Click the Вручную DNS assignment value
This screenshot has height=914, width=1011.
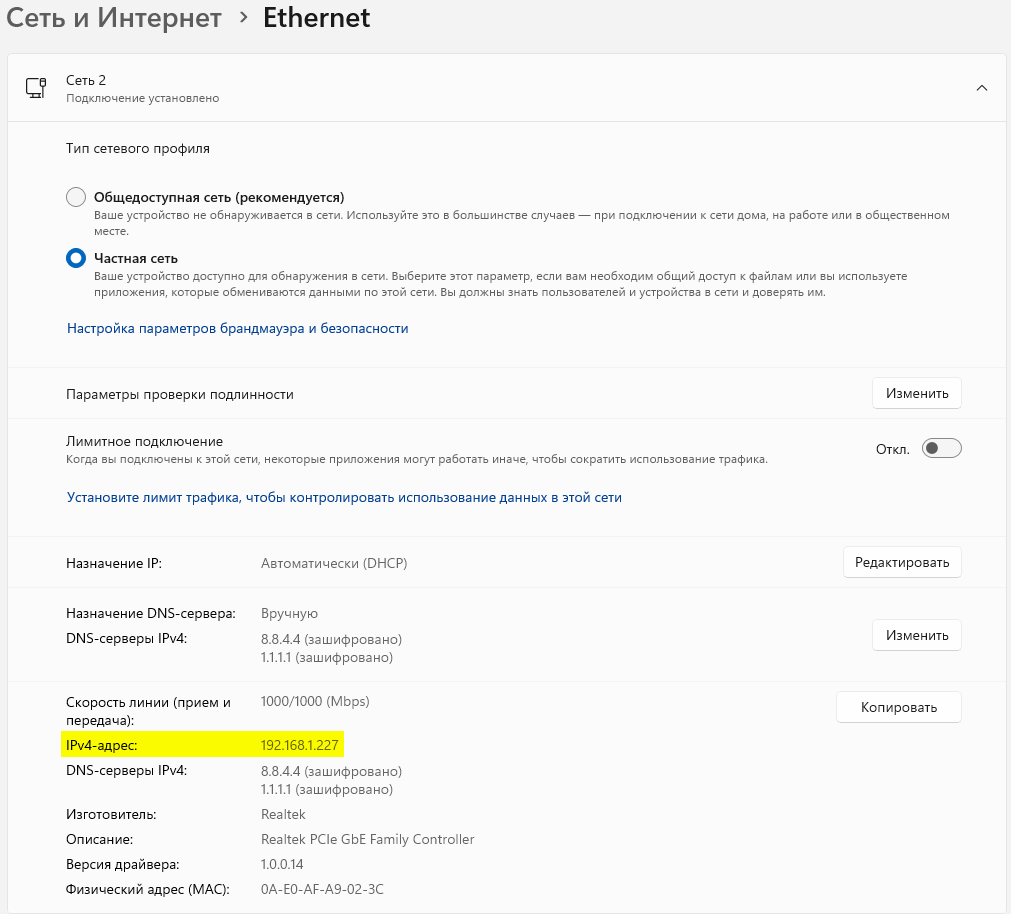(290, 614)
